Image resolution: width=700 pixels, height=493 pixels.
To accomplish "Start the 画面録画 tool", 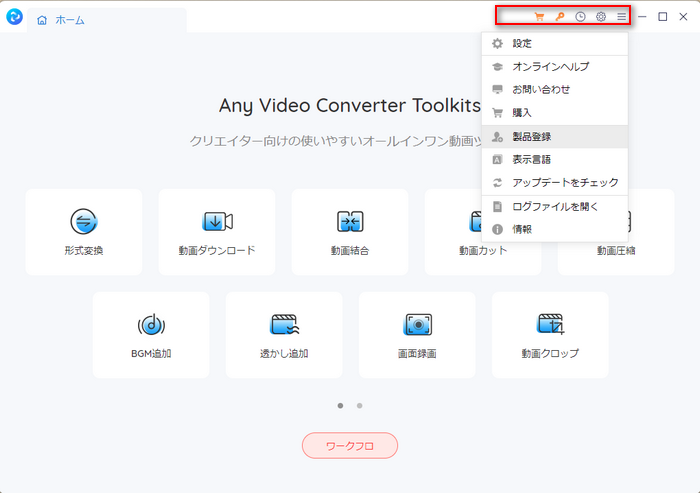I will [417, 335].
